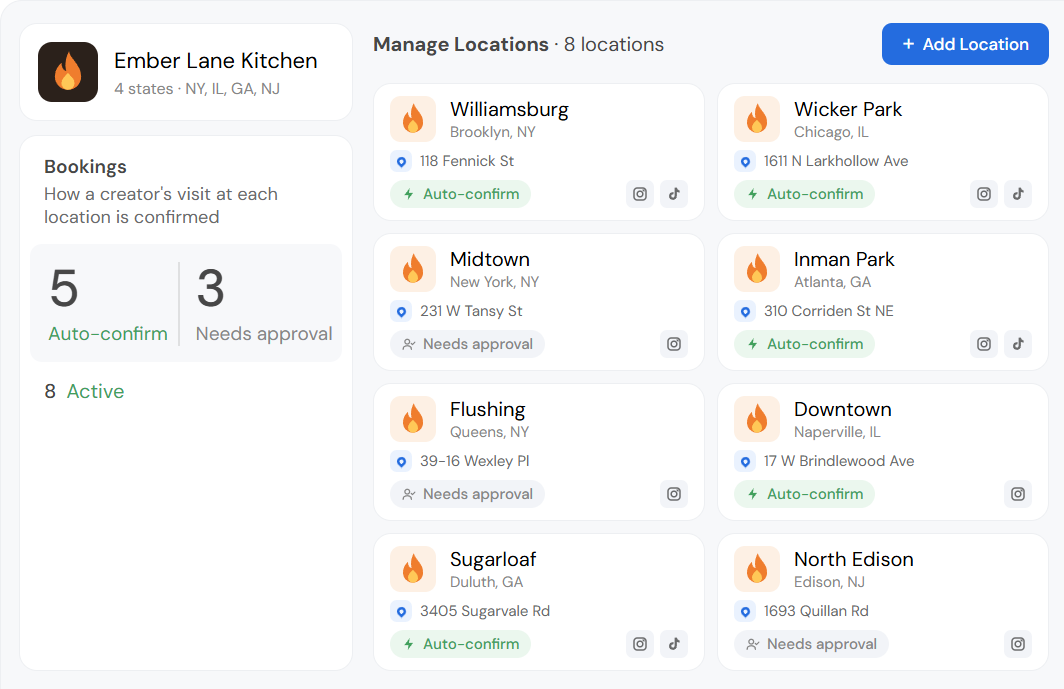Click the 1611 N Larkhollow Ave address
Screen dimensions: 1064x689
coord(836,162)
